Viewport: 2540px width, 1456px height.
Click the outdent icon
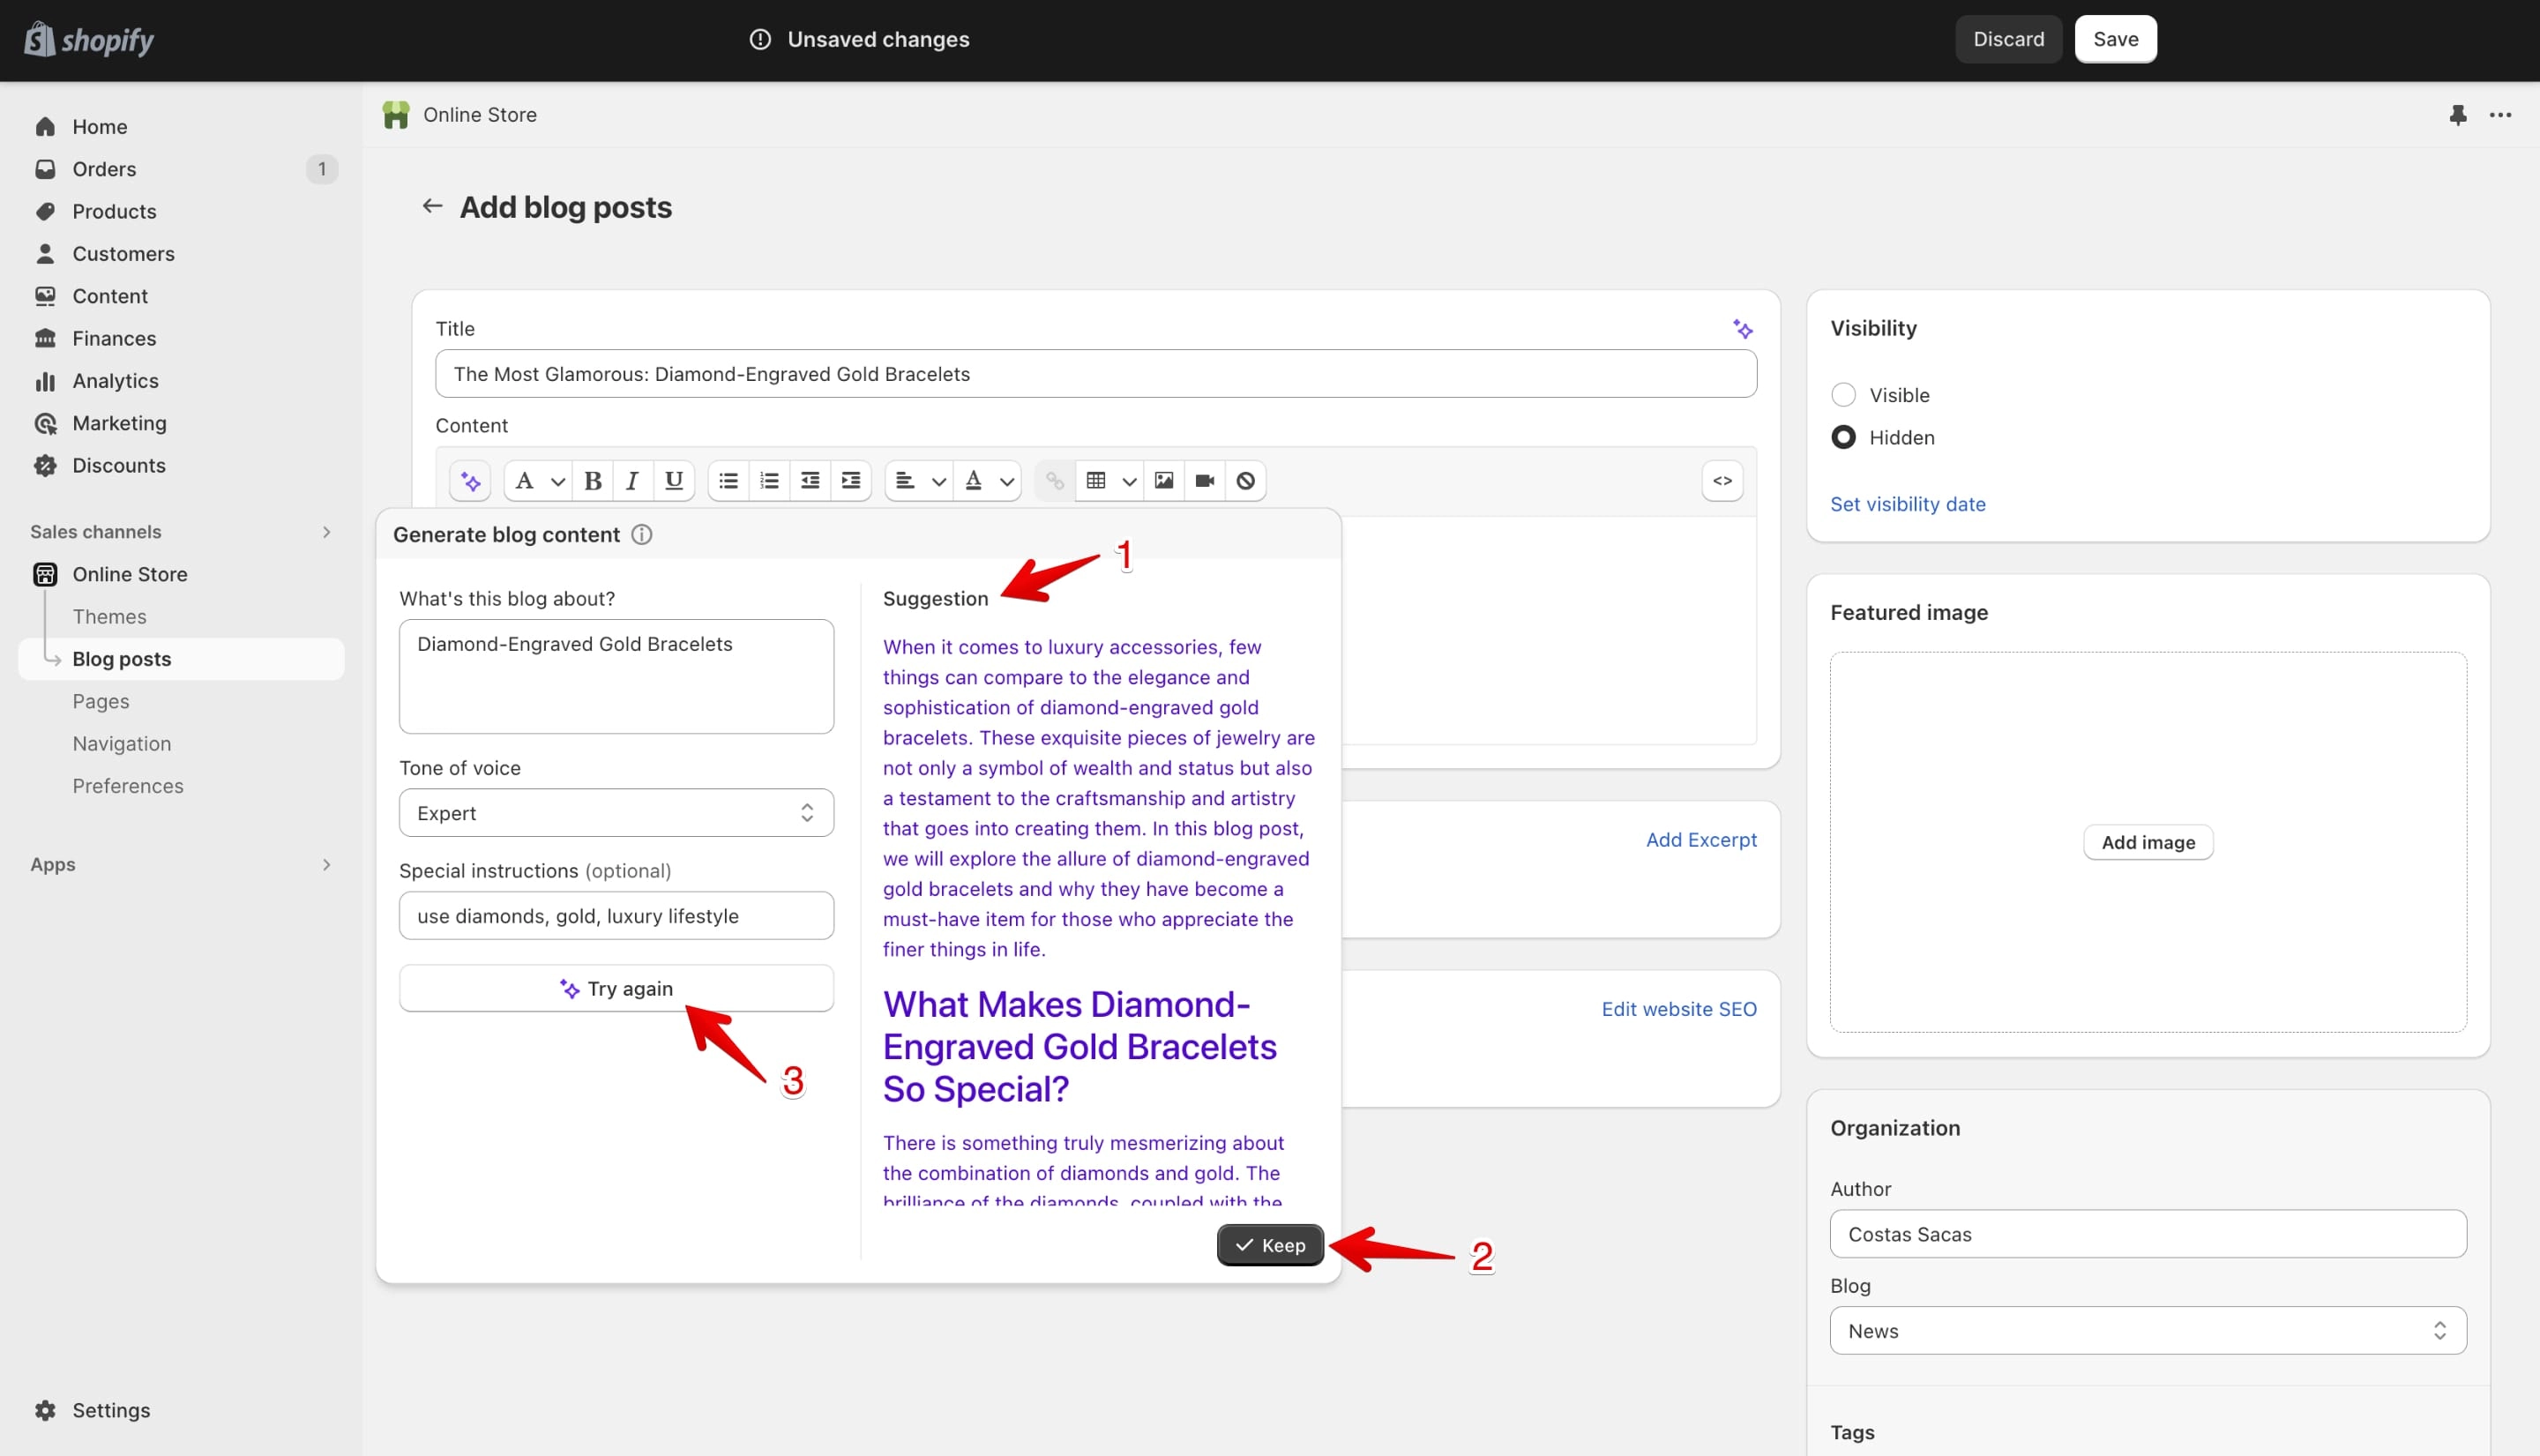810,481
